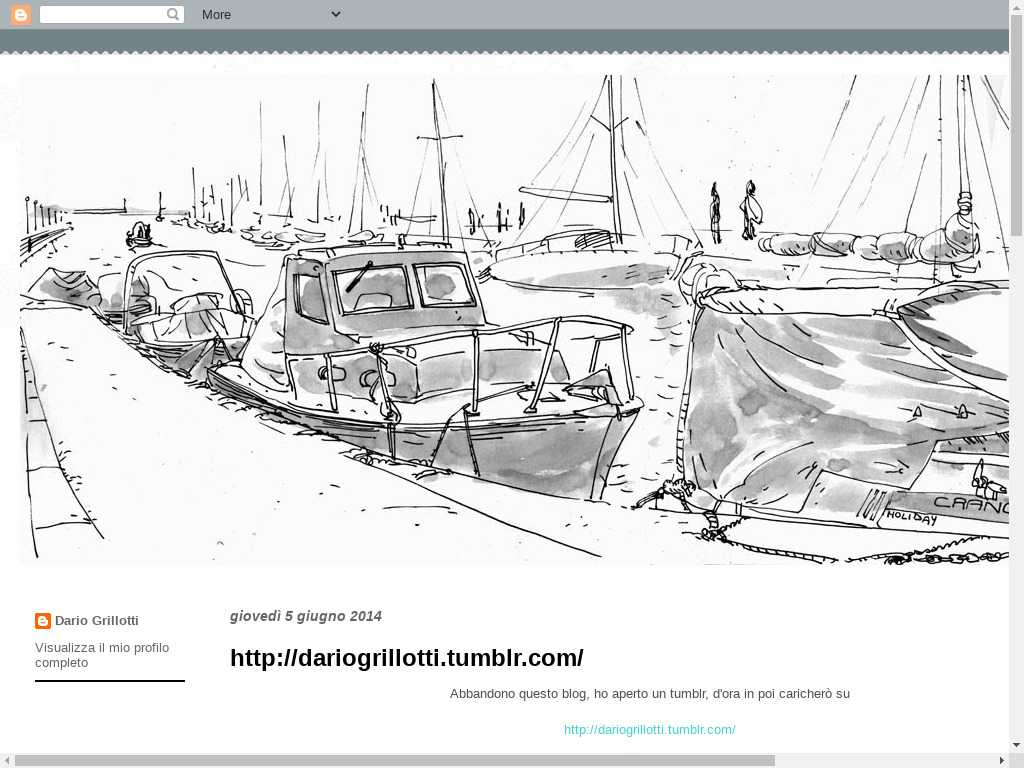Focus the Blogger navbar search field
The image size is (1024, 768).
point(102,14)
